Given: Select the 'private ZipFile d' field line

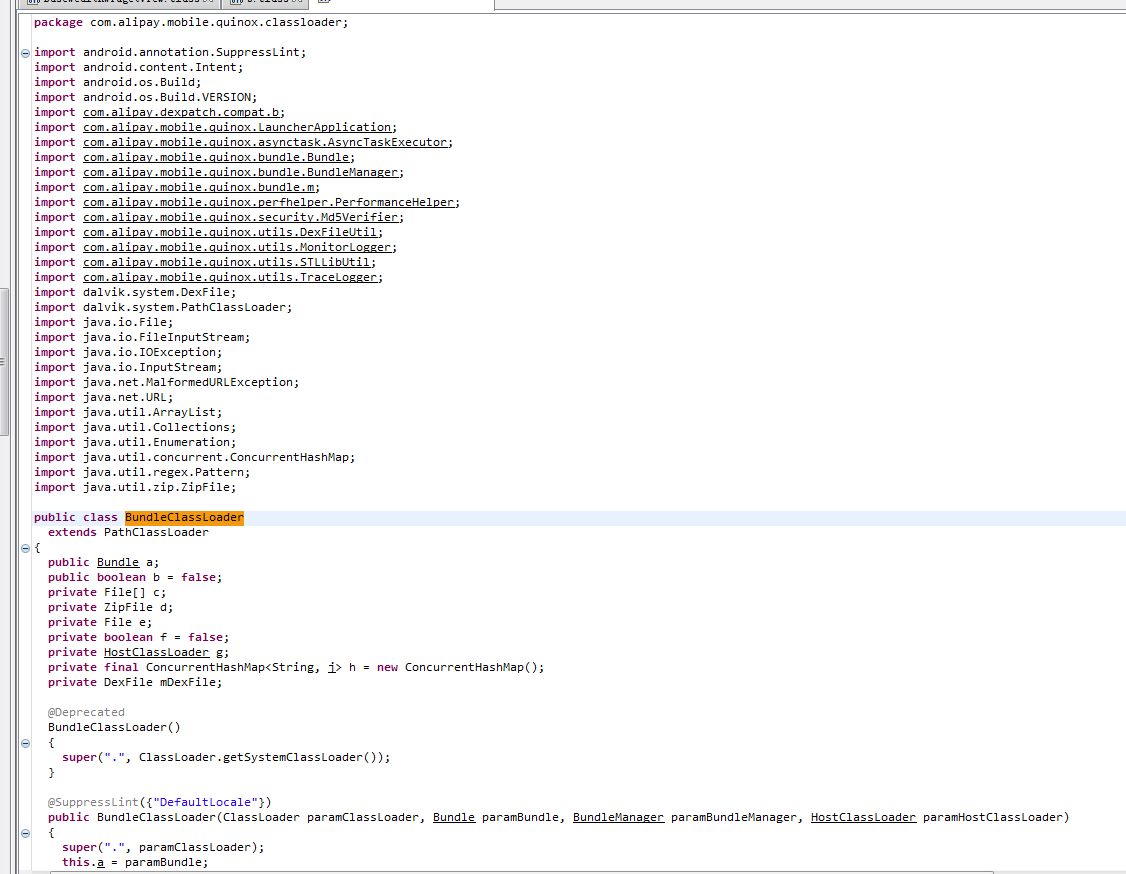Looking at the screenshot, I should point(111,608).
